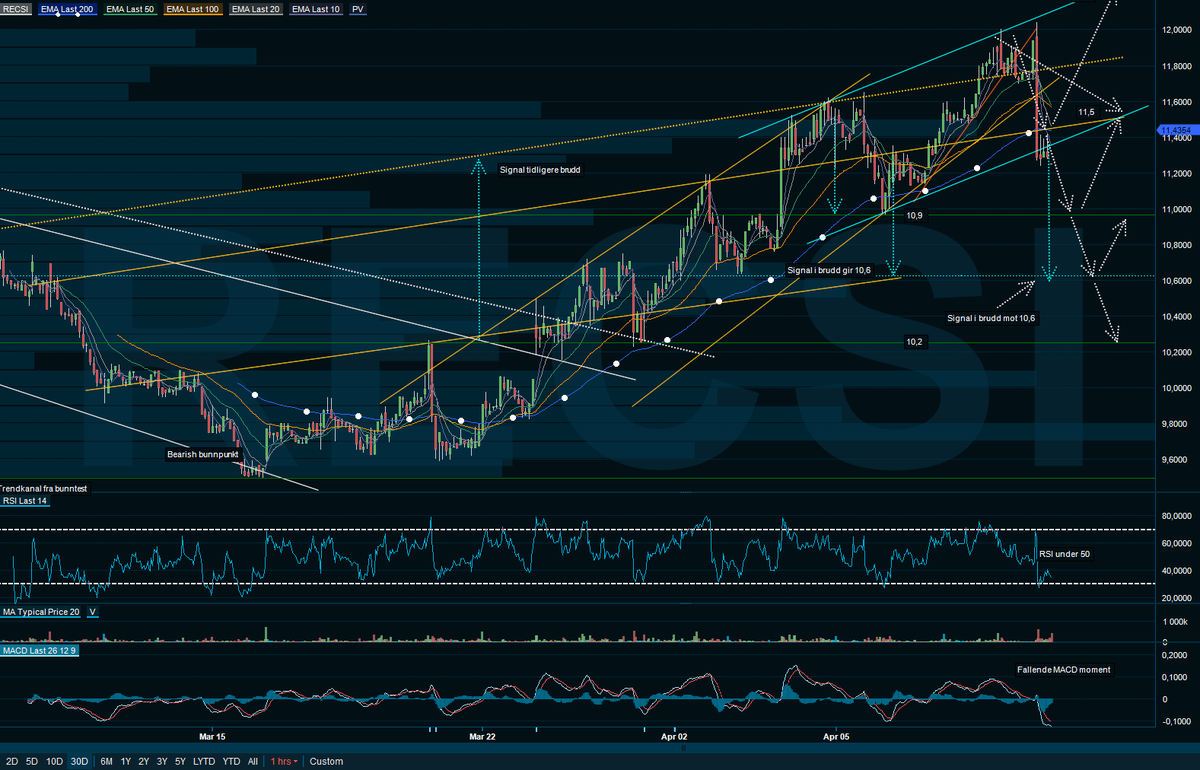
Task: Open the MA Typical Price 20 label
Action: coord(41,611)
